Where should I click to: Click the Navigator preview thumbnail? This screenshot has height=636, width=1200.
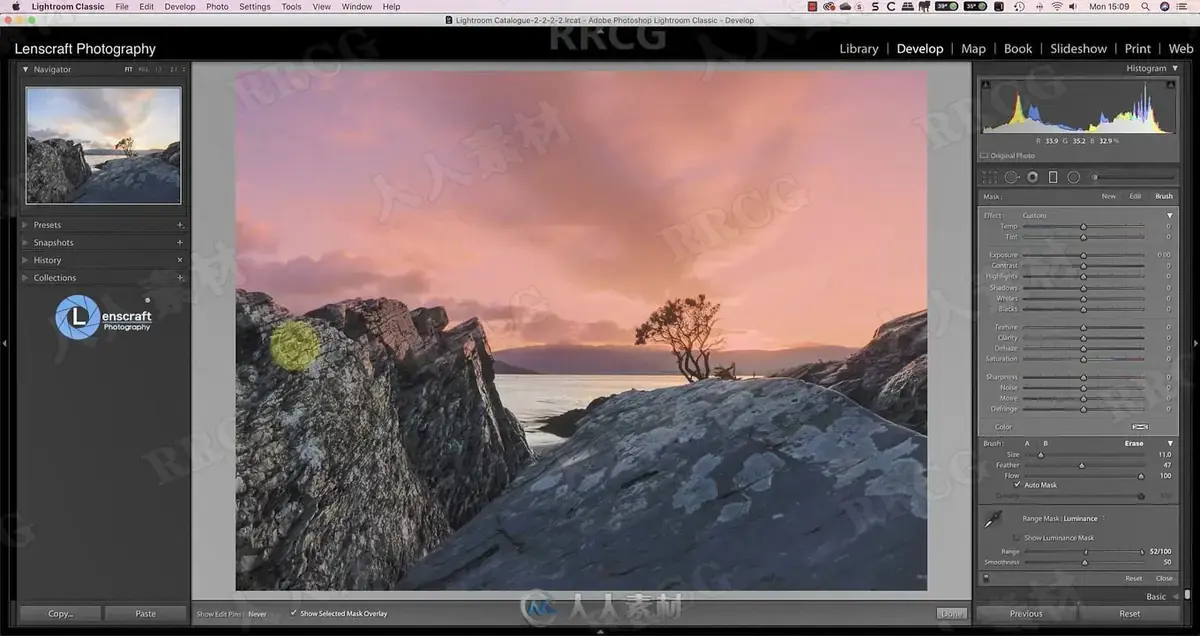point(103,145)
